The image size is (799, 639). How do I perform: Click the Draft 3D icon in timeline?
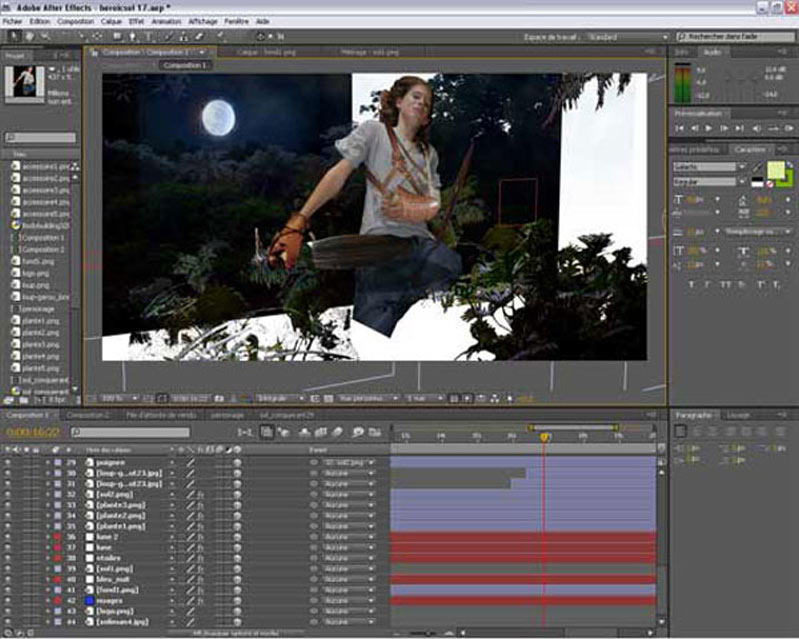[x=283, y=432]
